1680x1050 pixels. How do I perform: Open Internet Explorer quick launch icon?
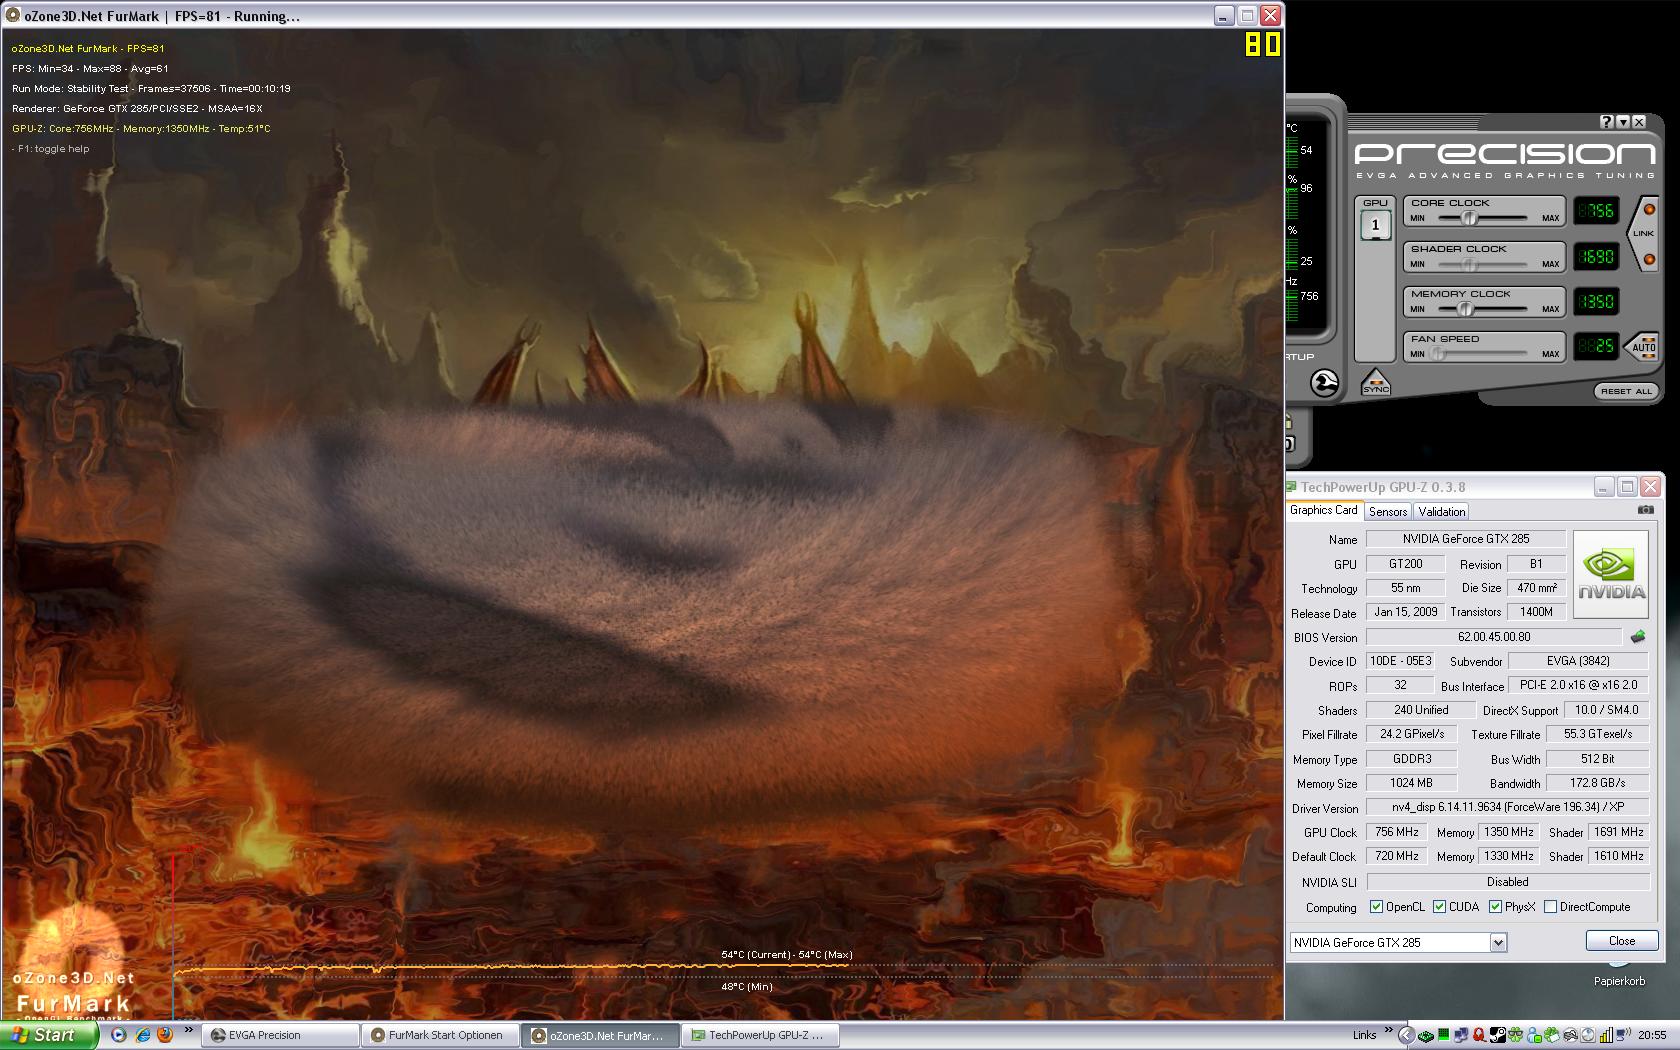click(x=142, y=1035)
